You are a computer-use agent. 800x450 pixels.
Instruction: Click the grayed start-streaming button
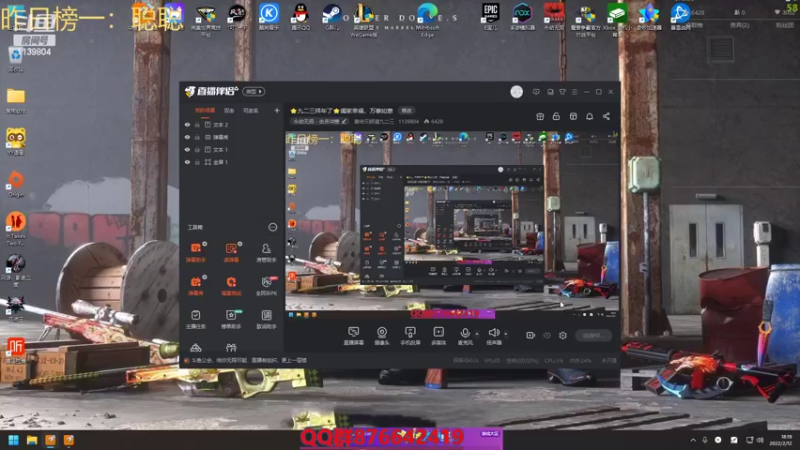(x=593, y=335)
